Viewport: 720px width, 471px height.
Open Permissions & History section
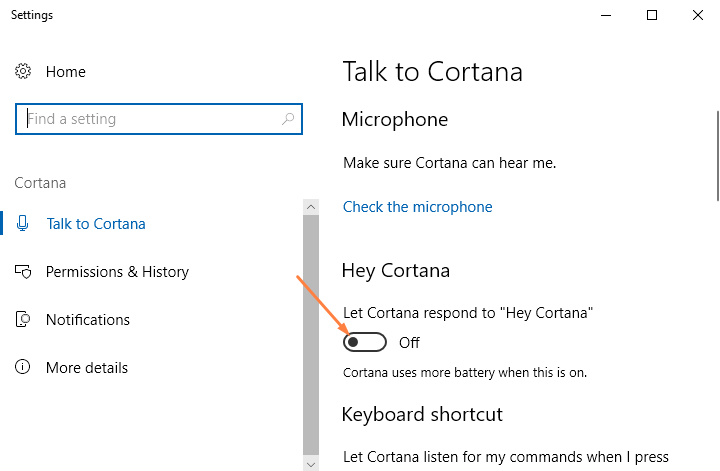117,272
